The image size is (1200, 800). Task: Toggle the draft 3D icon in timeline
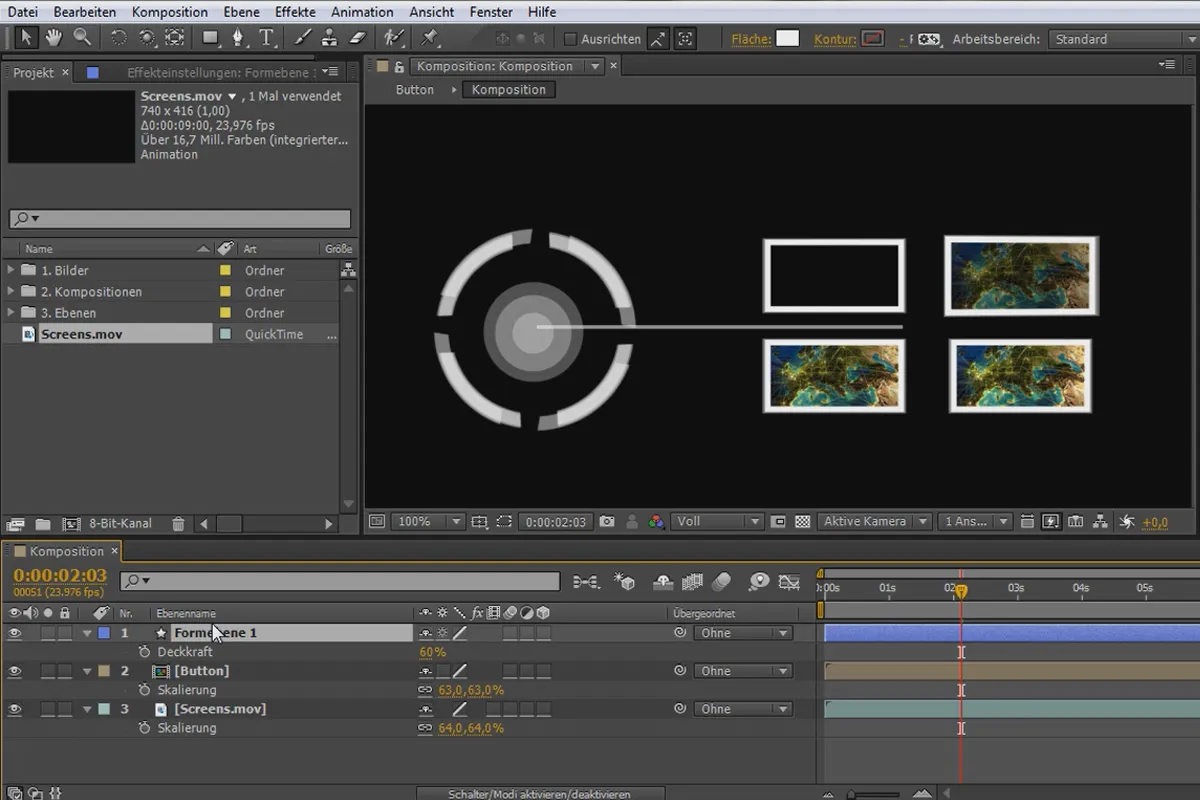pos(625,581)
